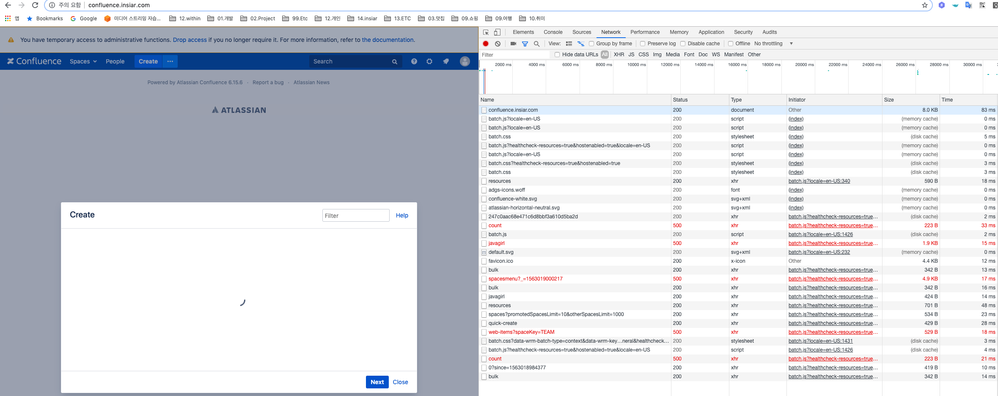Click the red record network log button

pyautogui.click(x=486, y=44)
